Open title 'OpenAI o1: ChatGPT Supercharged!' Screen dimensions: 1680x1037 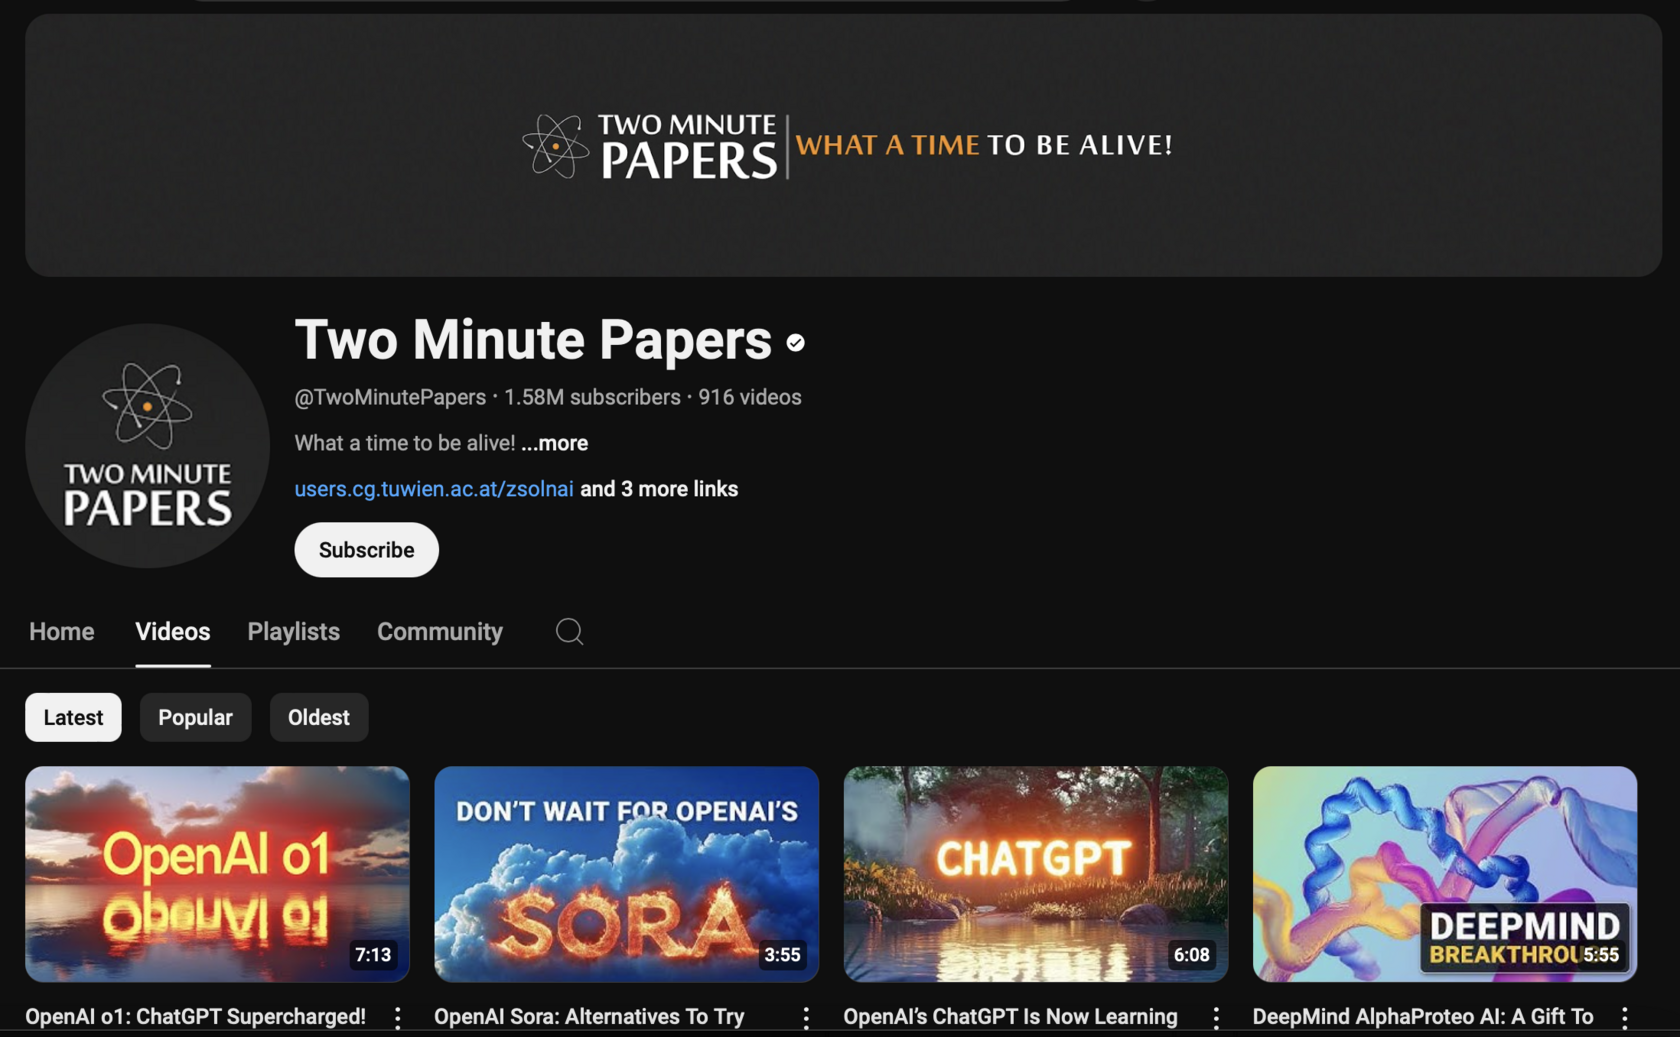coord(195,1017)
